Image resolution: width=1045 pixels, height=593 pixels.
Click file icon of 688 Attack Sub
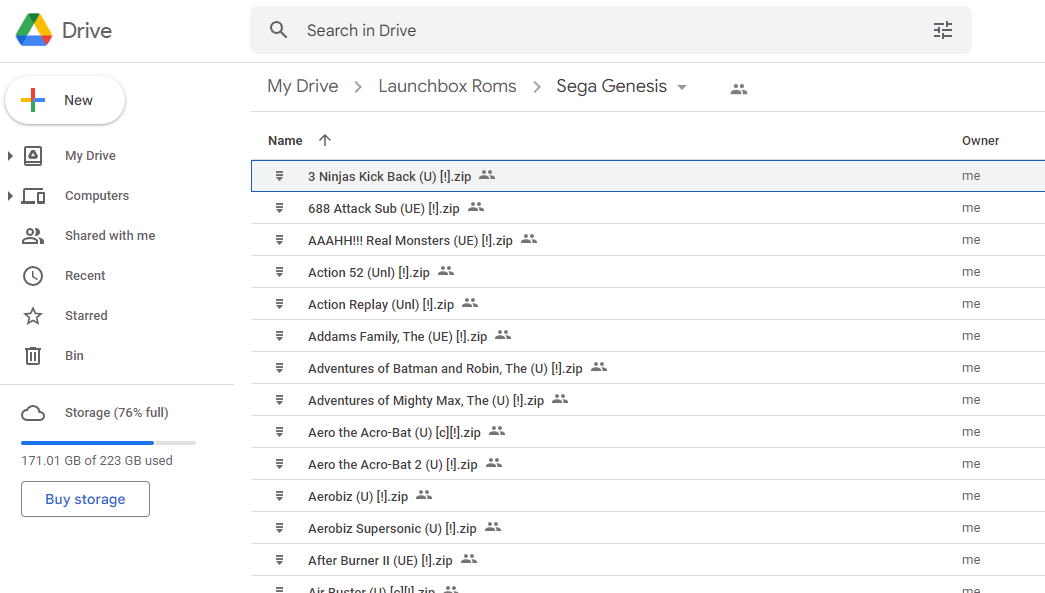coord(279,208)
